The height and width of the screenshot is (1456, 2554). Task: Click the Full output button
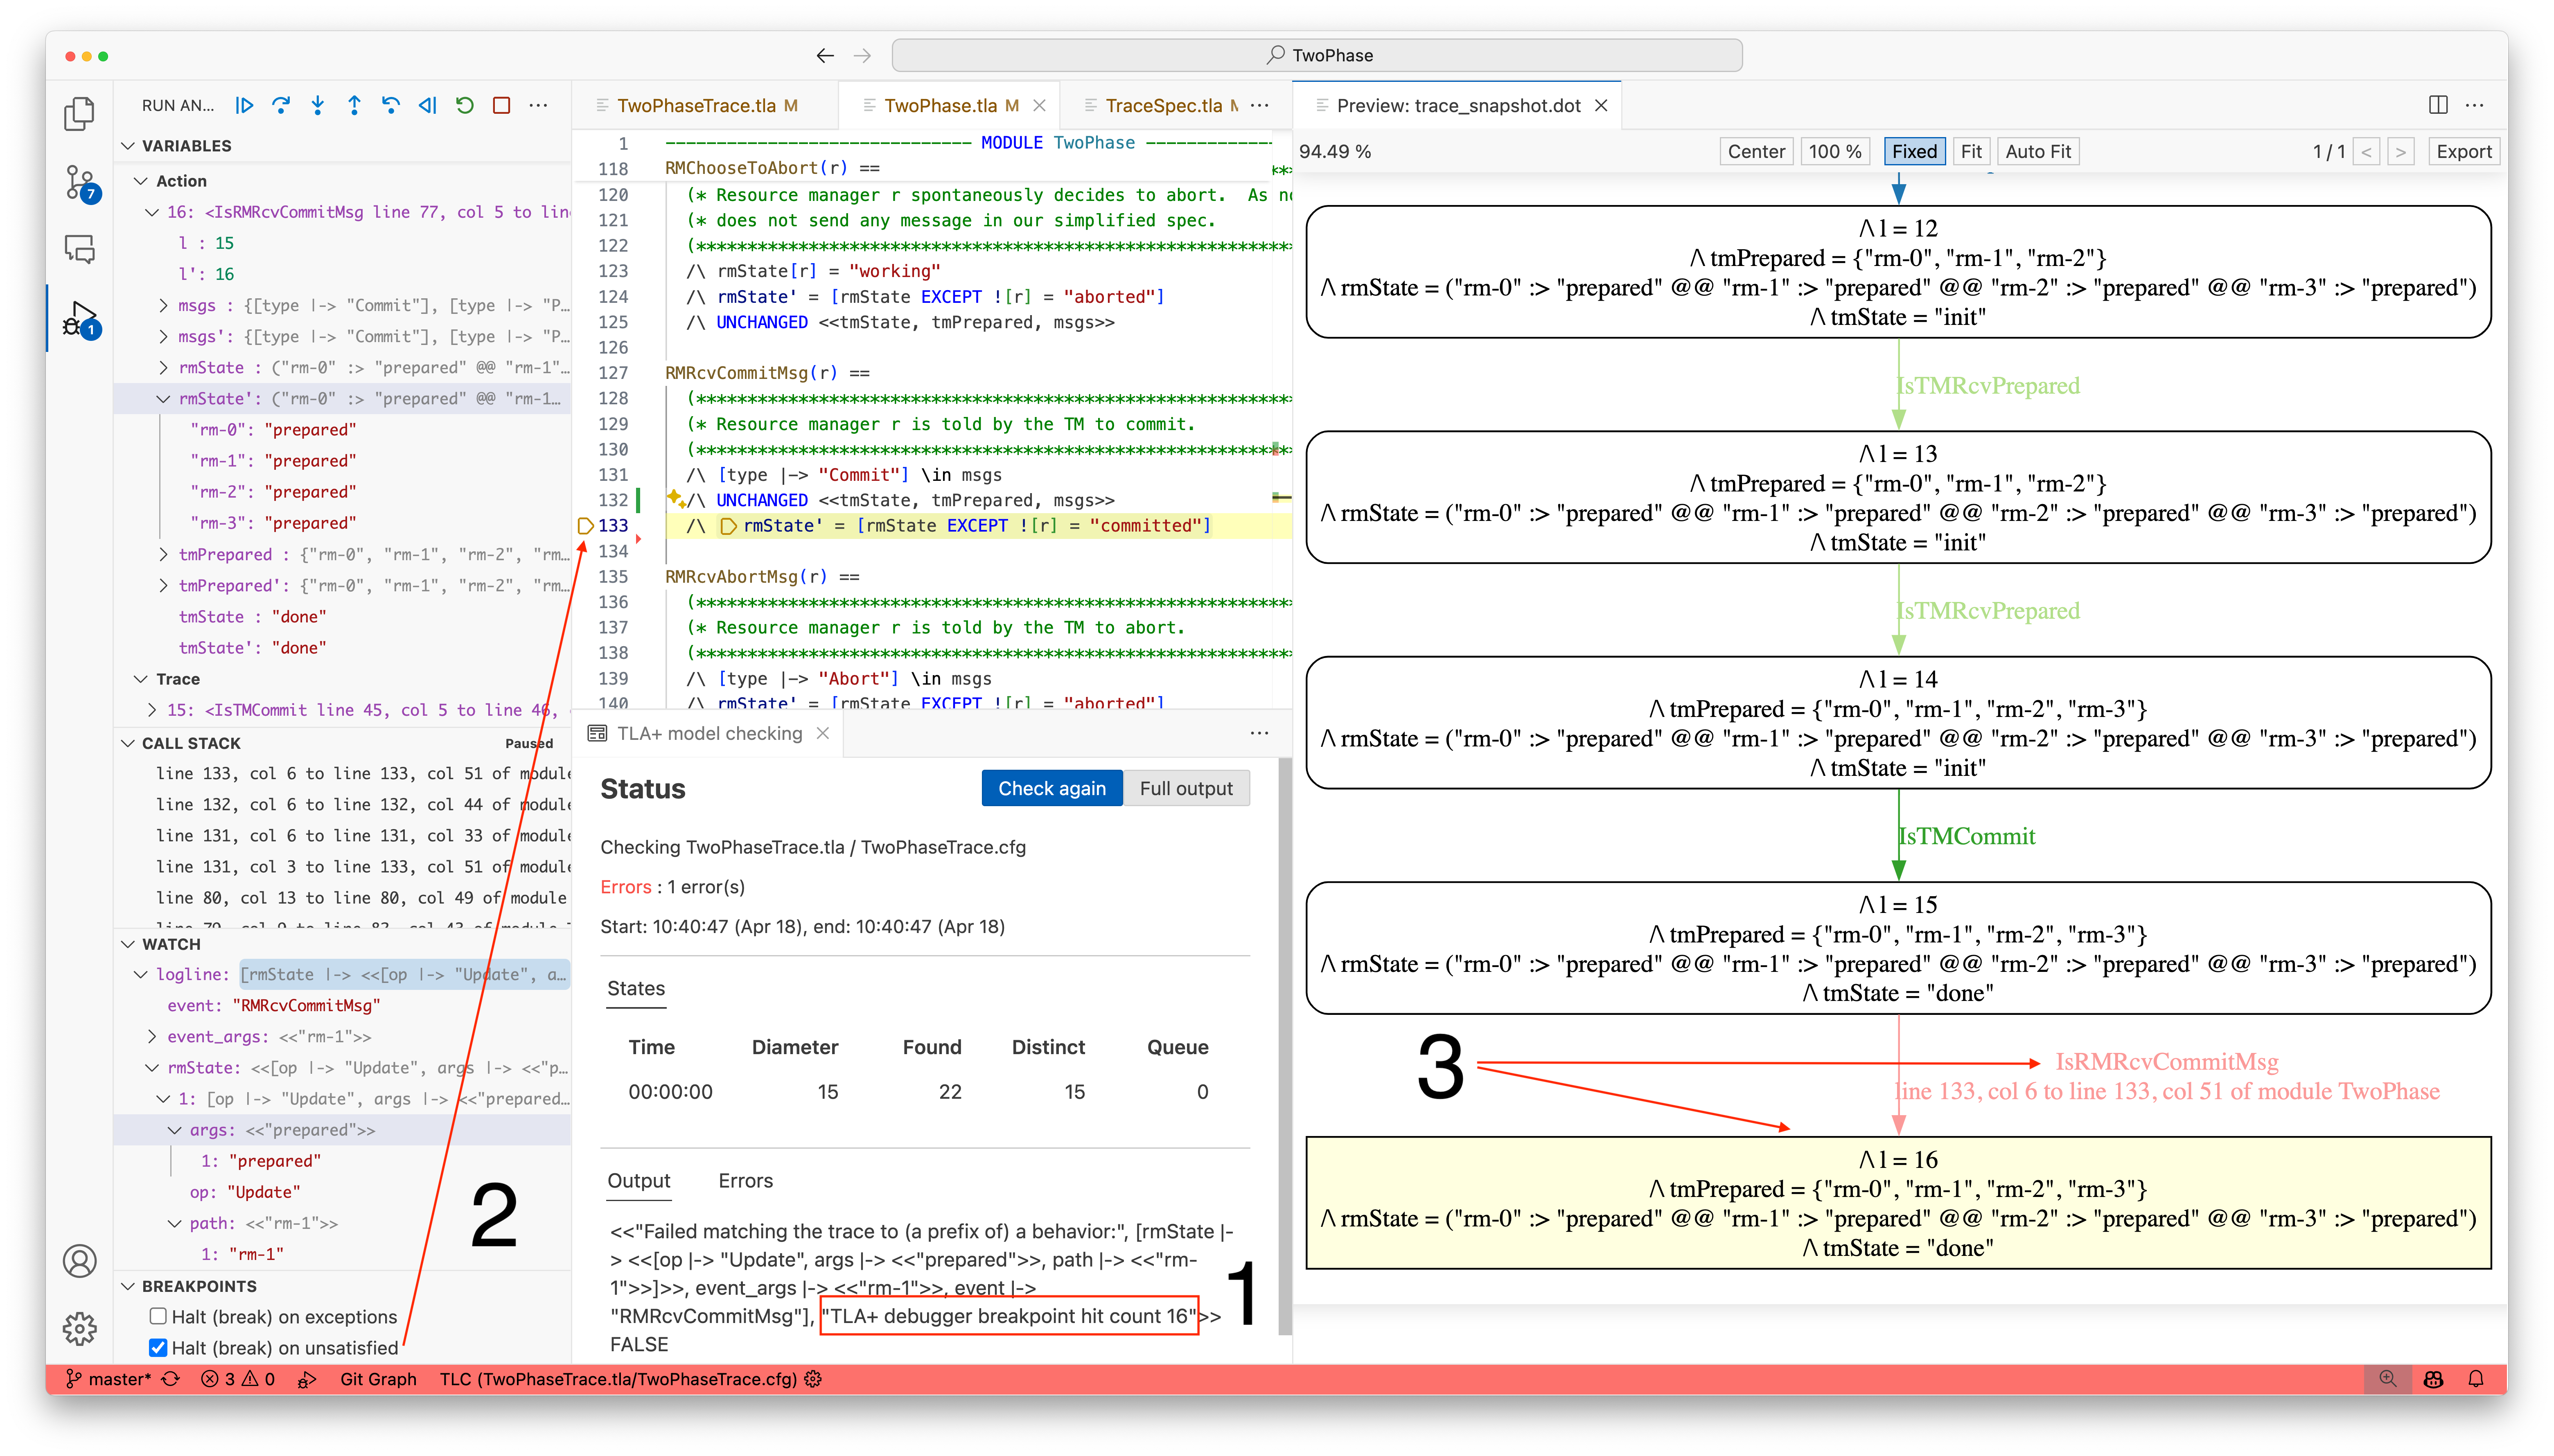pos(1186,788)
